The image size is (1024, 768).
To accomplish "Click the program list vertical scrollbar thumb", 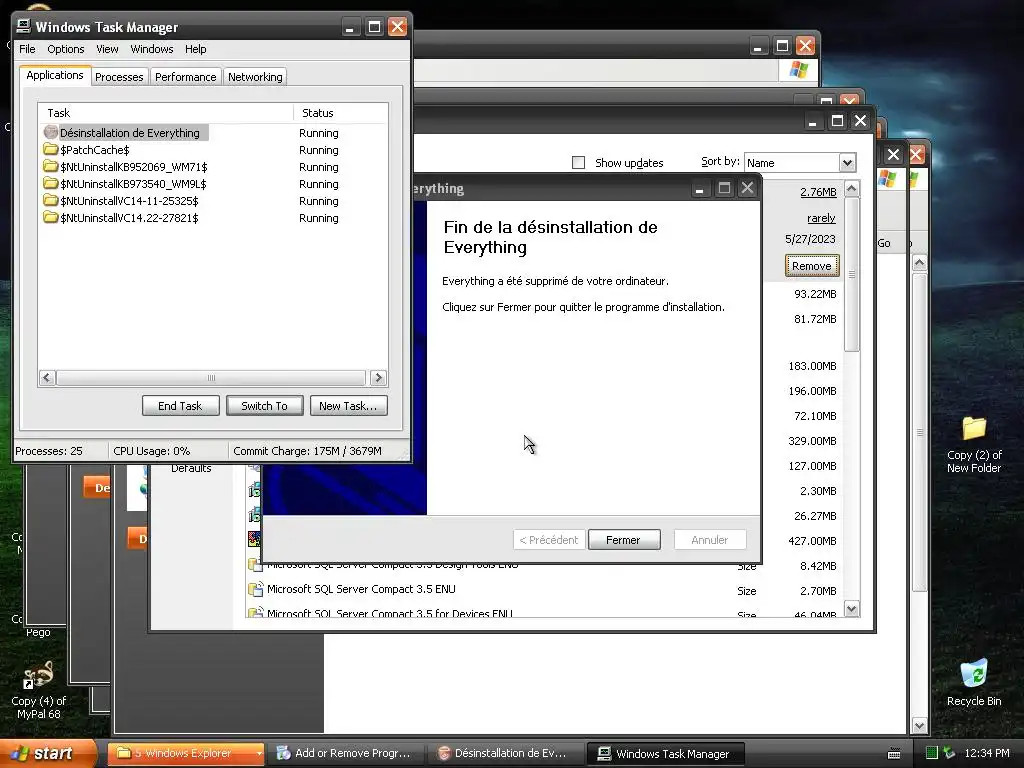I will tap(852, 275).
